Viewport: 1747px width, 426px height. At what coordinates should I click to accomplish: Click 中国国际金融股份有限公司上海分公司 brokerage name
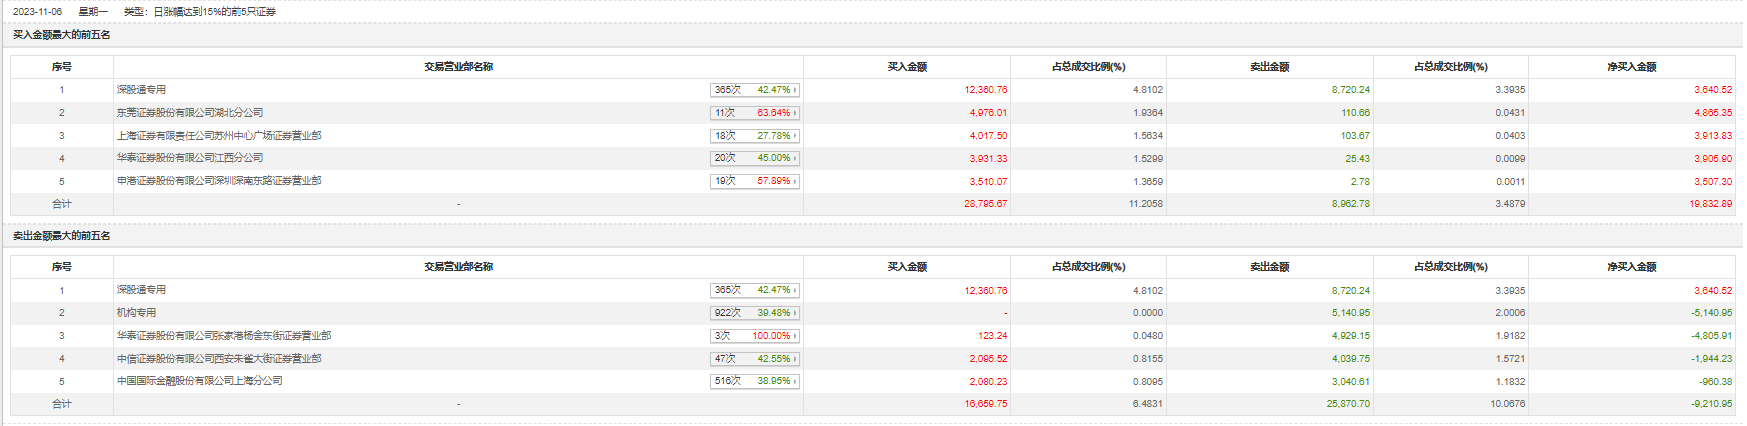tap(200, 381)
